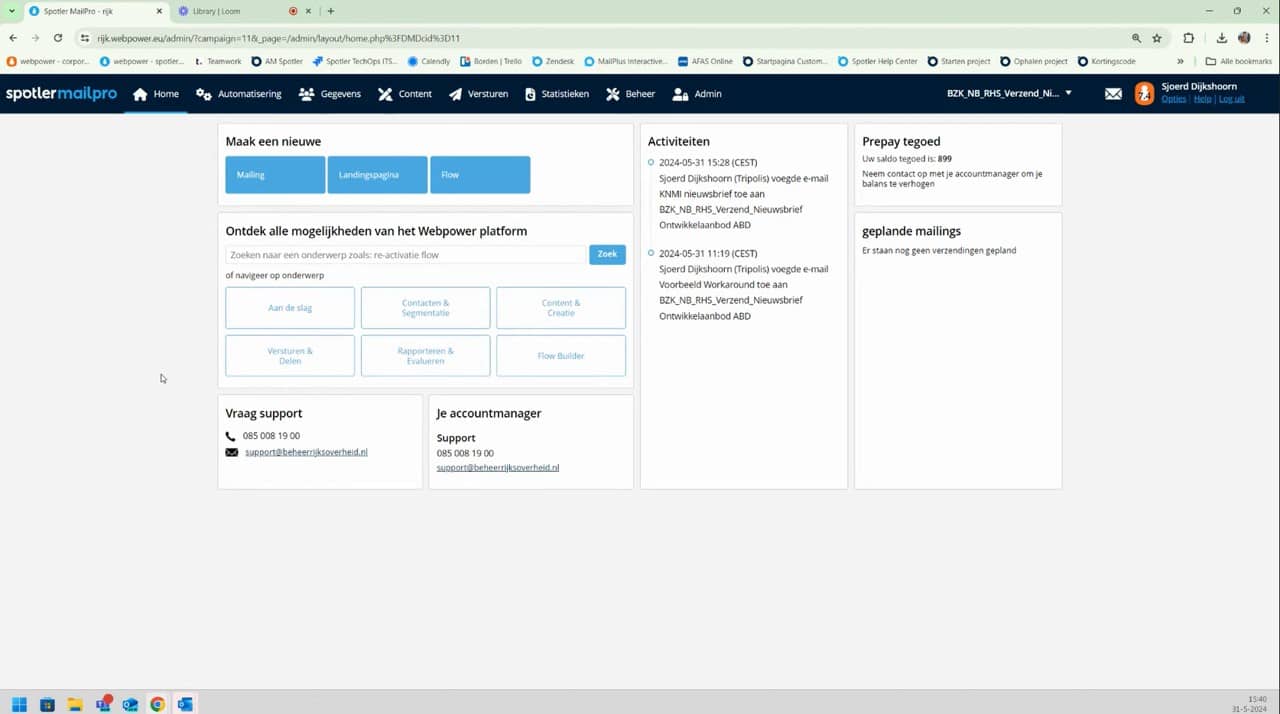Open Chrome downloads icon
1280x714 pixels.
1221,38
